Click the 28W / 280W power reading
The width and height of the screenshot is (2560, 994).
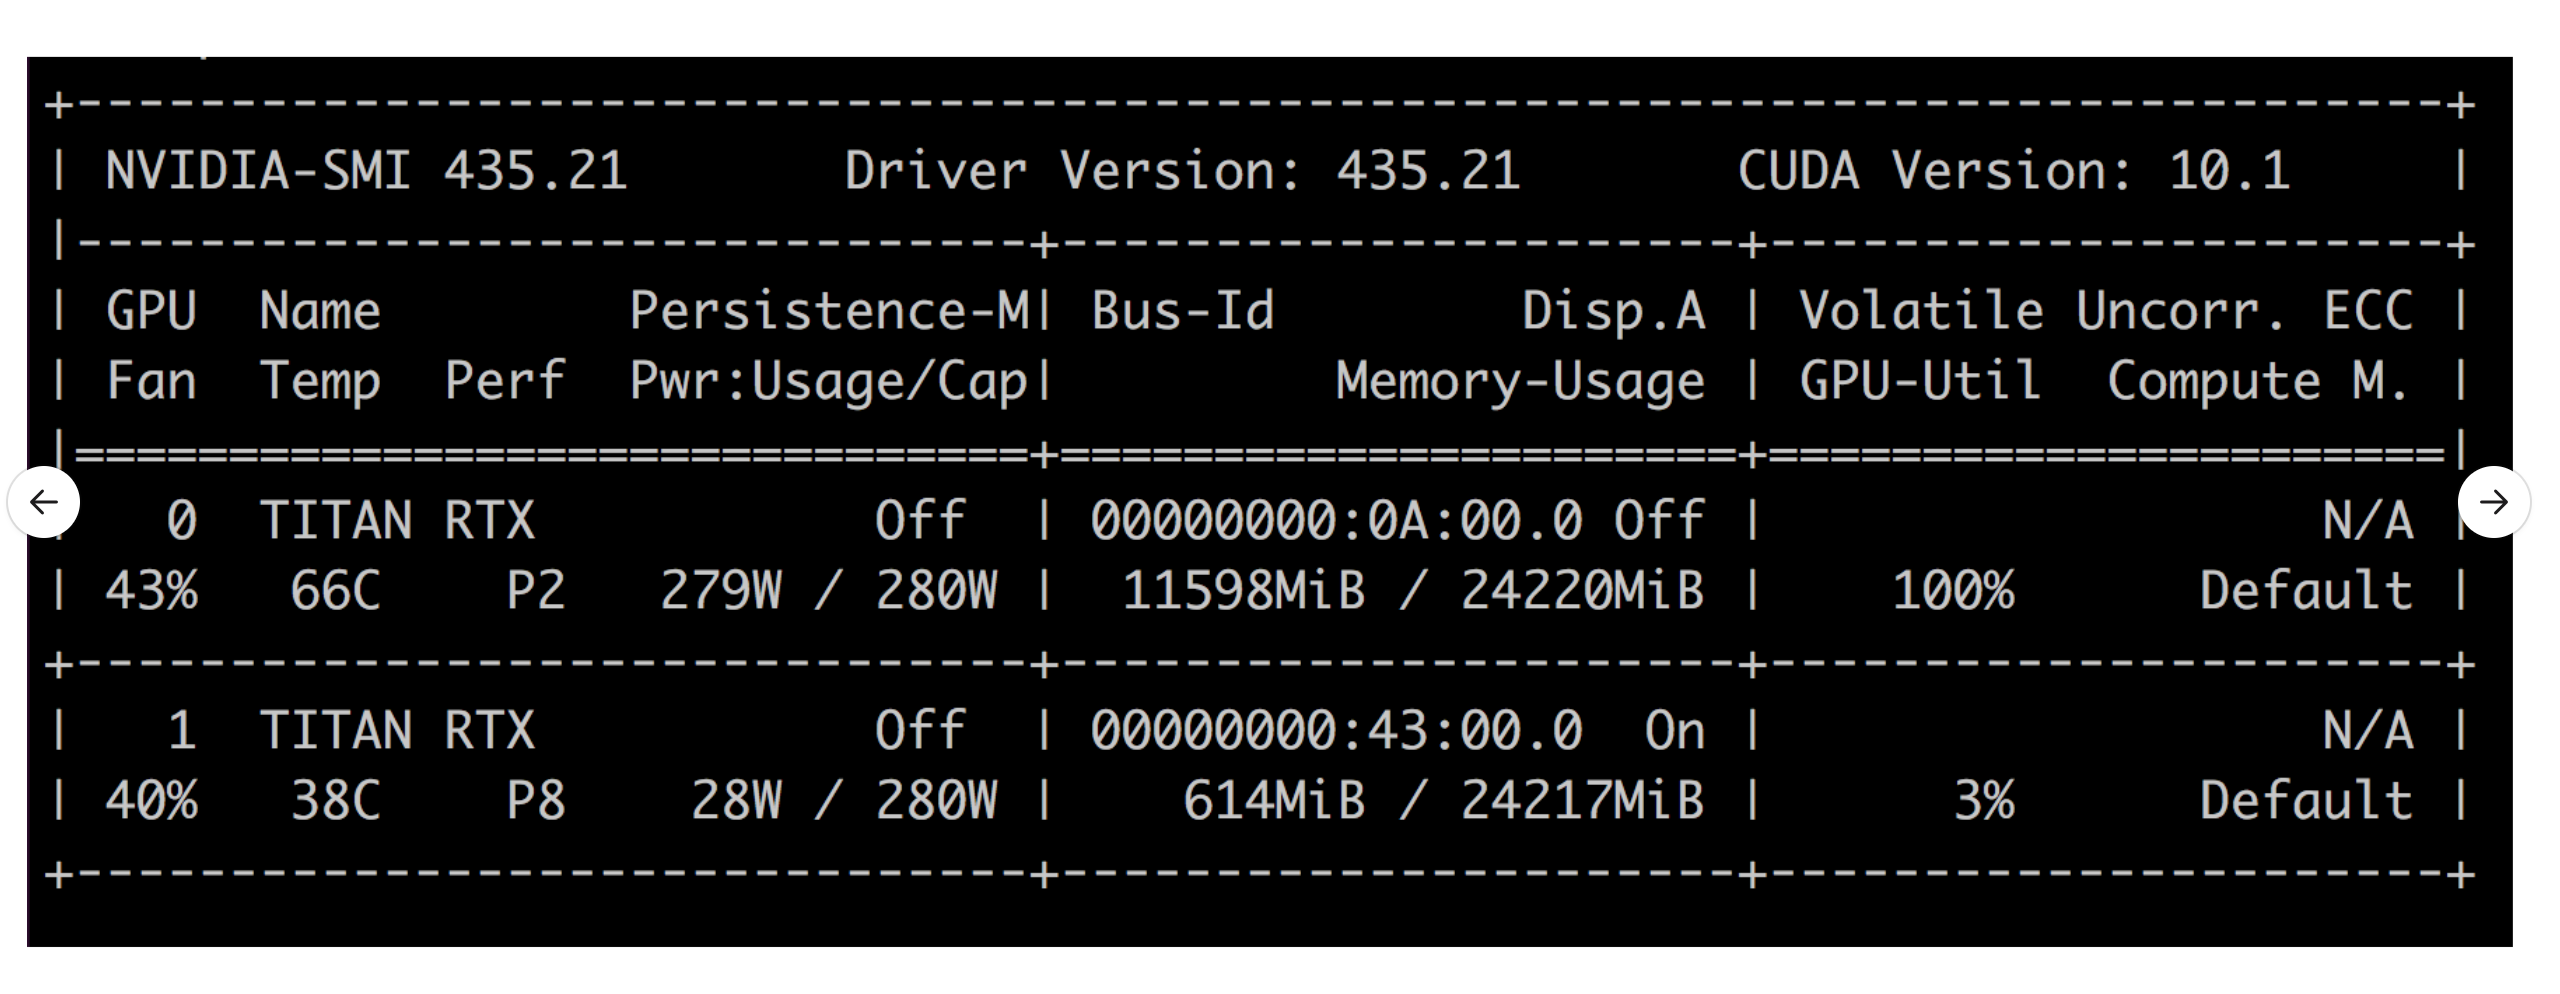pos(843,801)
